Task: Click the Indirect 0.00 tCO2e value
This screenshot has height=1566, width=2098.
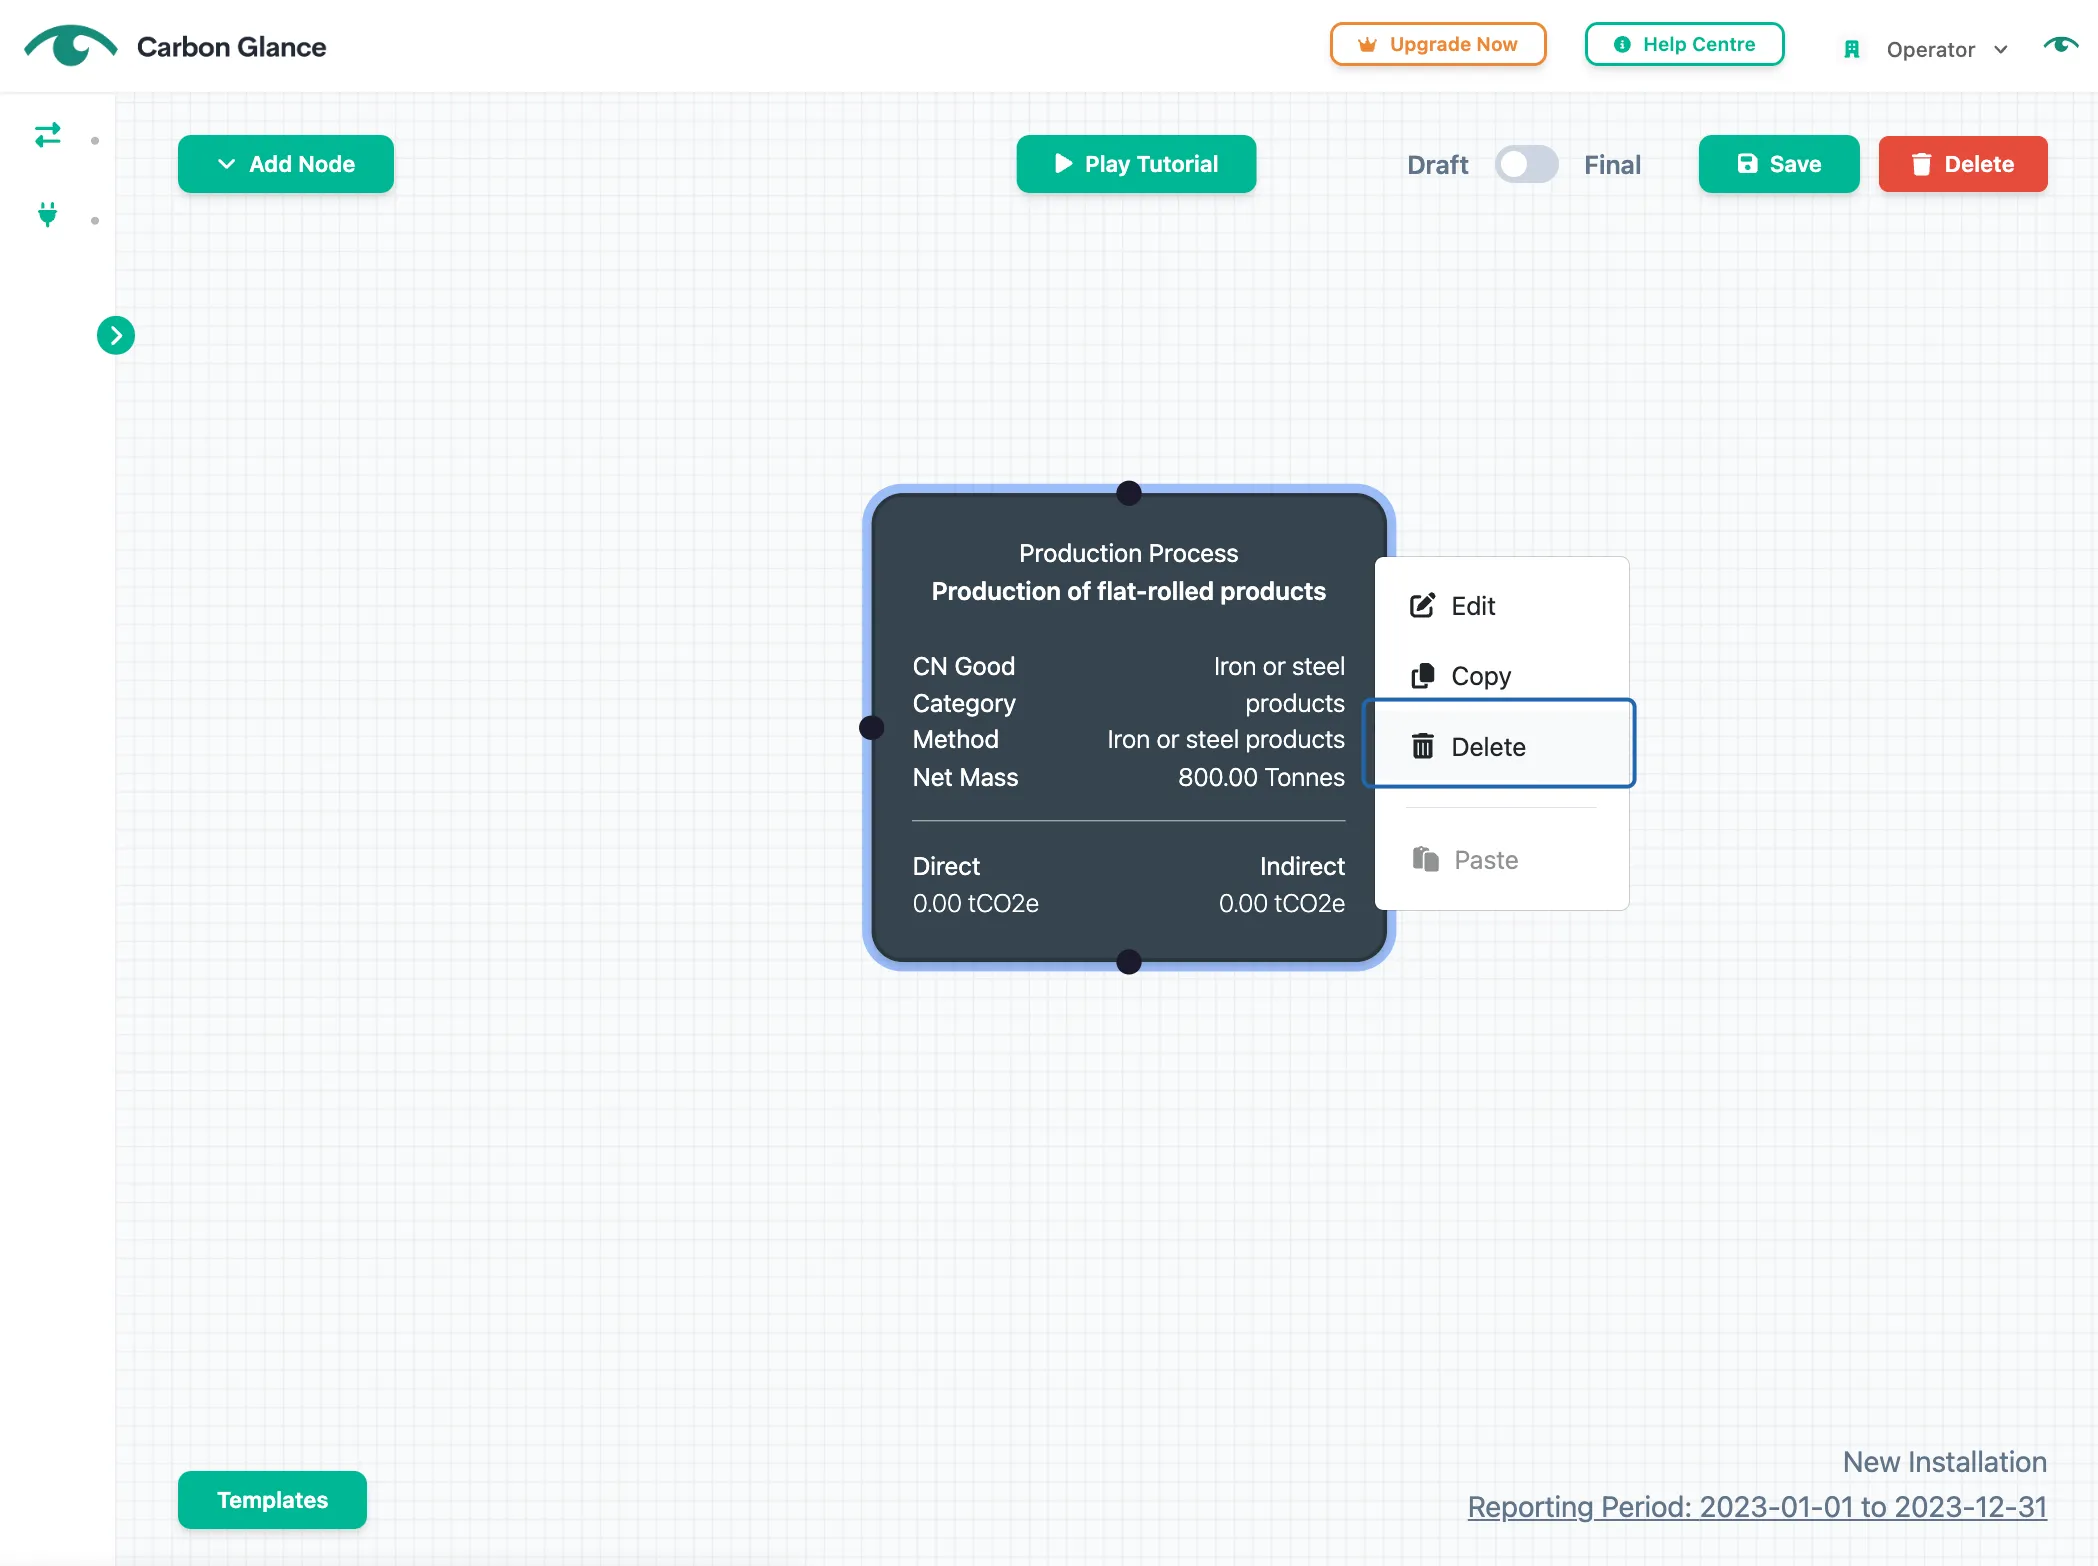Action: pos(1281,903)
